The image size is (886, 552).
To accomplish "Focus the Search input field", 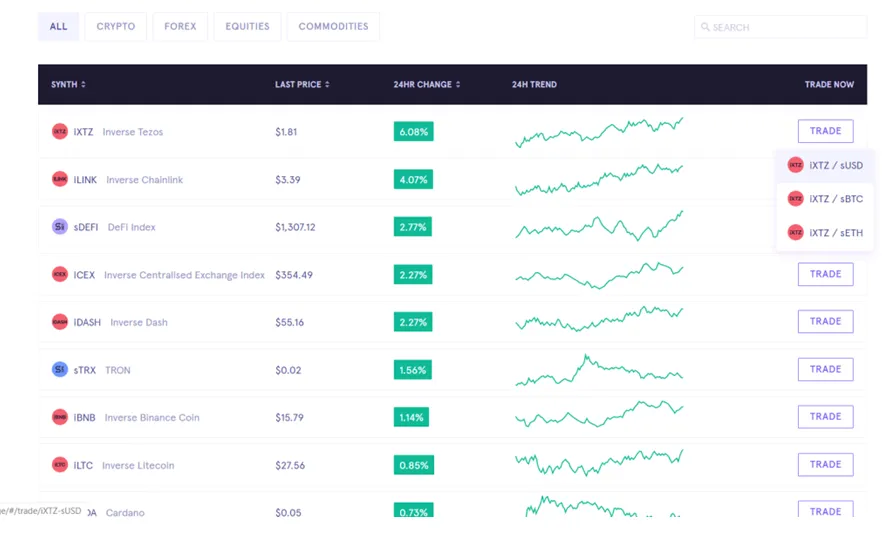I will [780, 27].
